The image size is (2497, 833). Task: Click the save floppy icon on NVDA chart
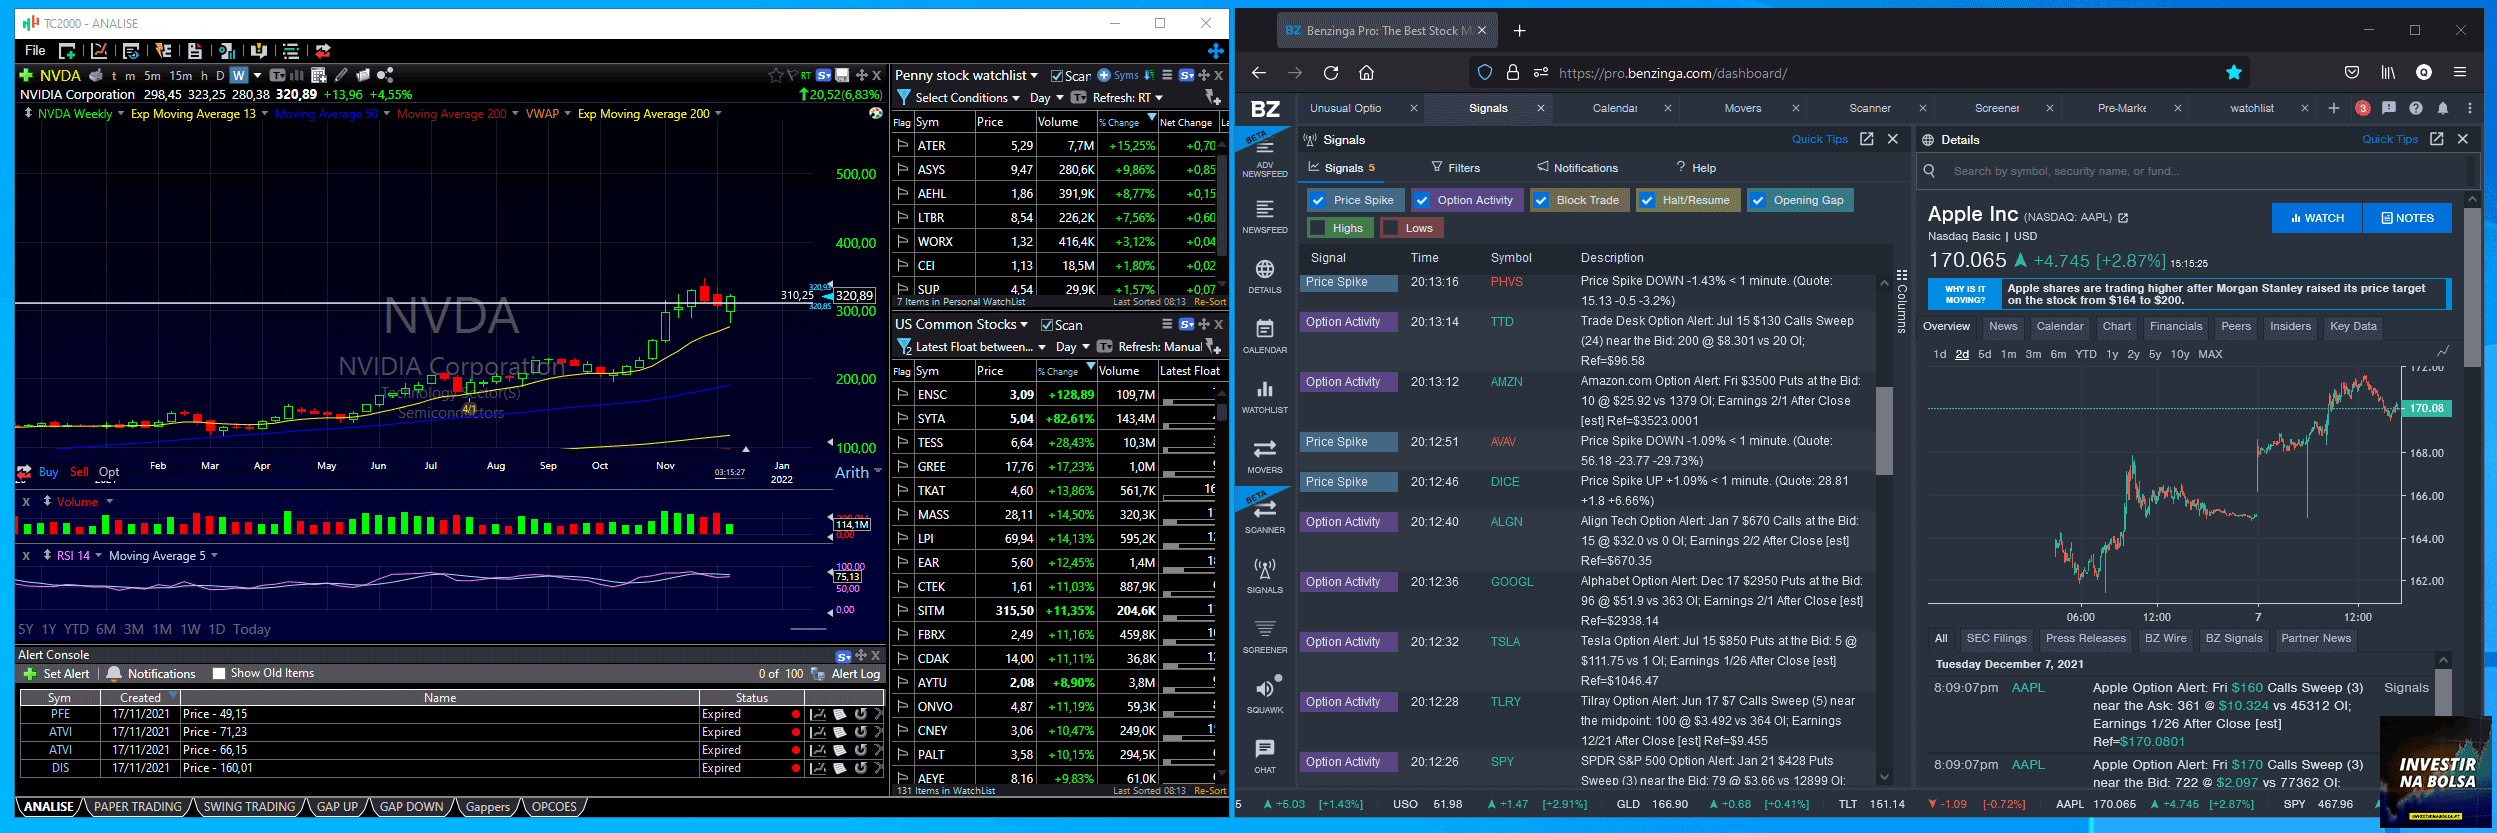(842, 75)
